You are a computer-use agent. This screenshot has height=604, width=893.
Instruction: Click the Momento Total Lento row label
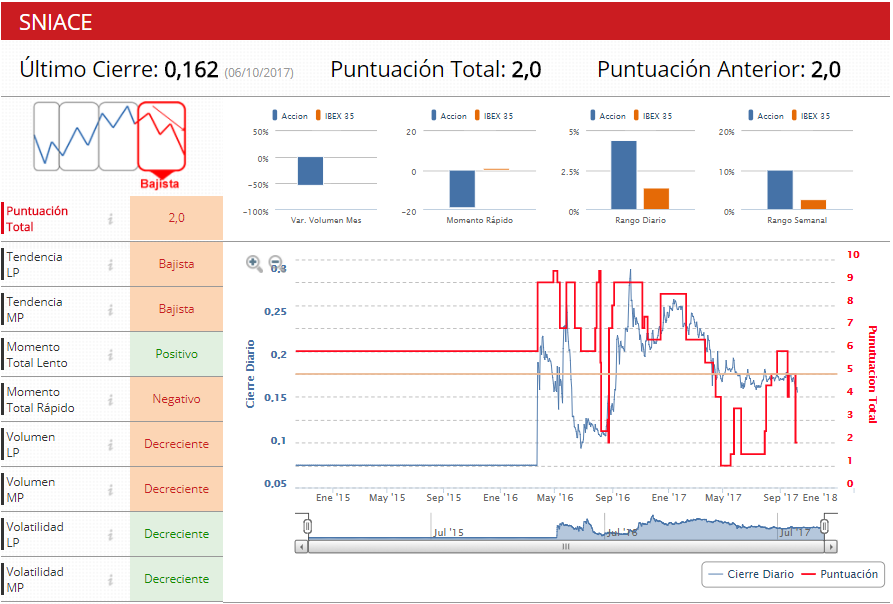tap(36, 355)
